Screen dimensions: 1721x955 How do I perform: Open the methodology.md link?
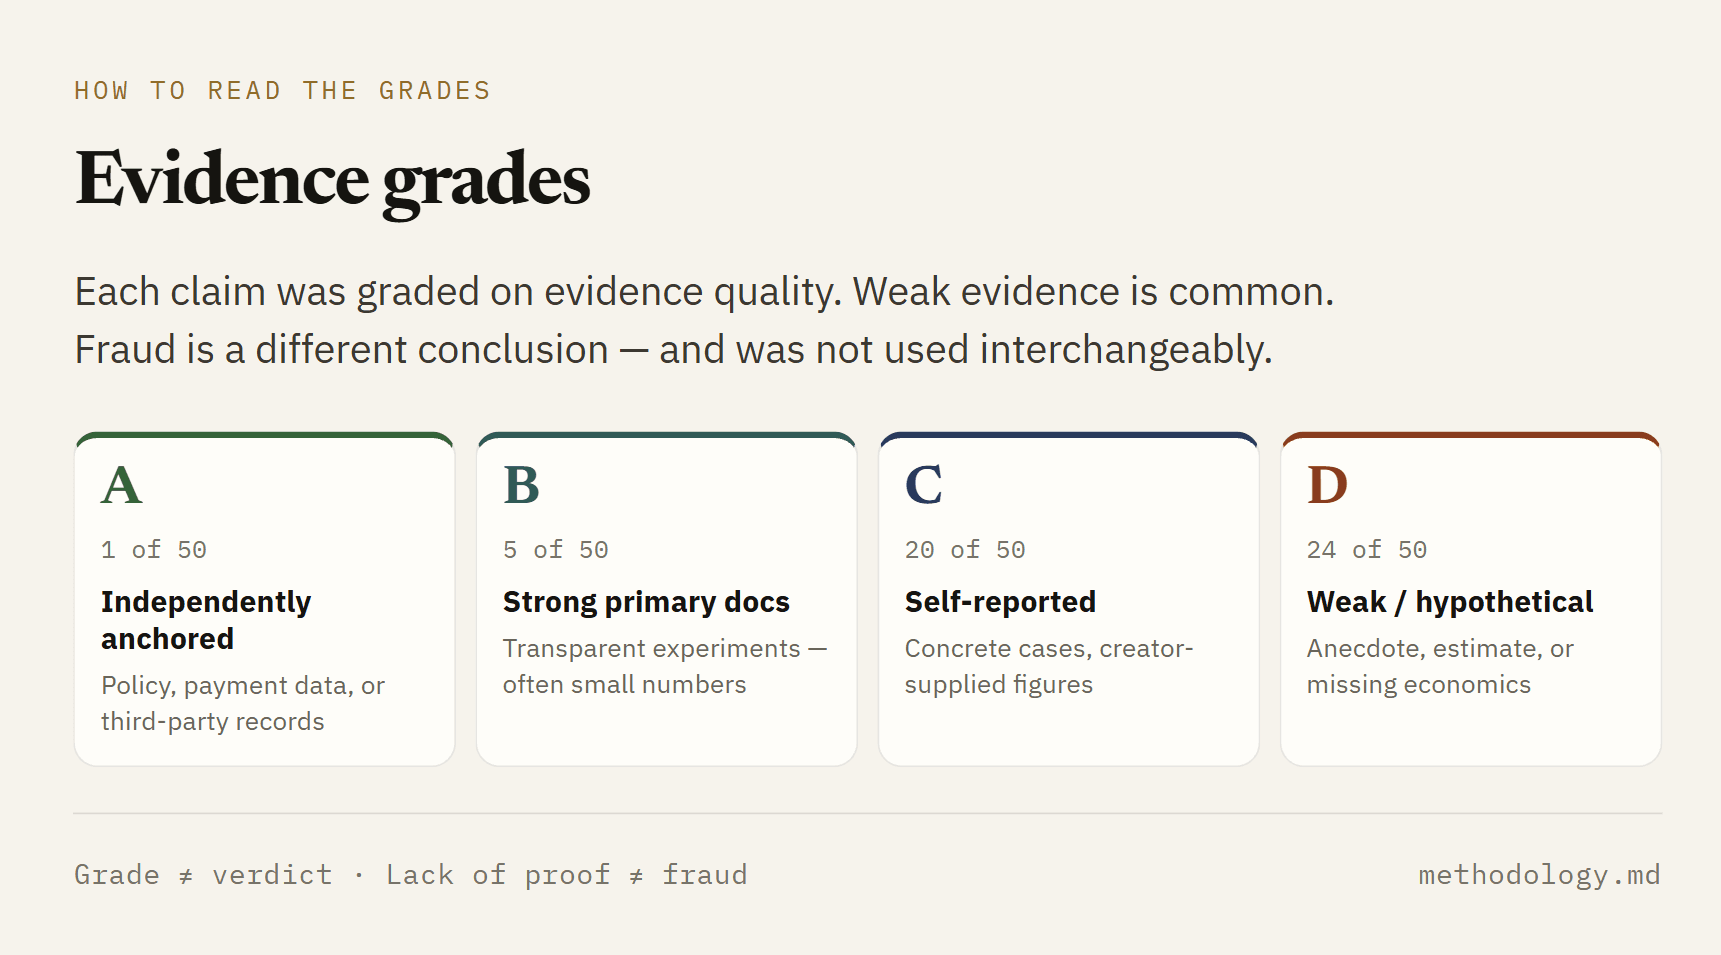point(1539,875)
